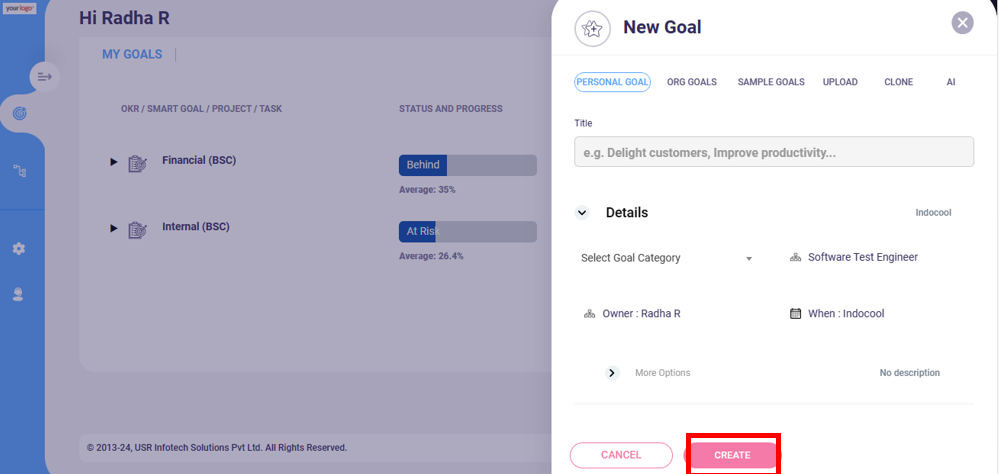This screenshot has width=999, height=474.
Task: Click the CANCEL button
Action: [621, 456]
